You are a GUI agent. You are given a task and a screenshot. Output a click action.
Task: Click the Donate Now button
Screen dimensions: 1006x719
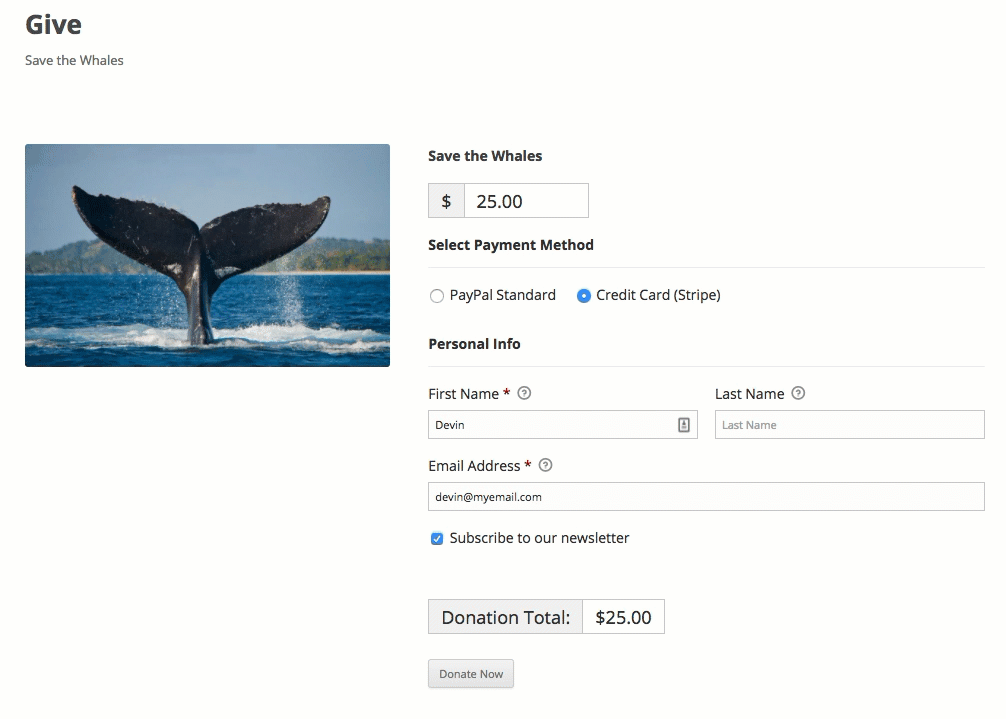[471, 673]
